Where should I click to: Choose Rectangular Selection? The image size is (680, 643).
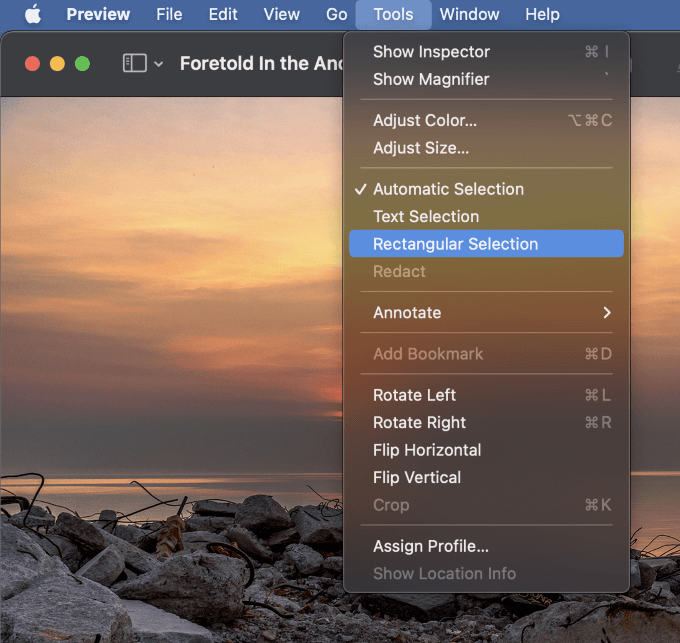point(486,244)
